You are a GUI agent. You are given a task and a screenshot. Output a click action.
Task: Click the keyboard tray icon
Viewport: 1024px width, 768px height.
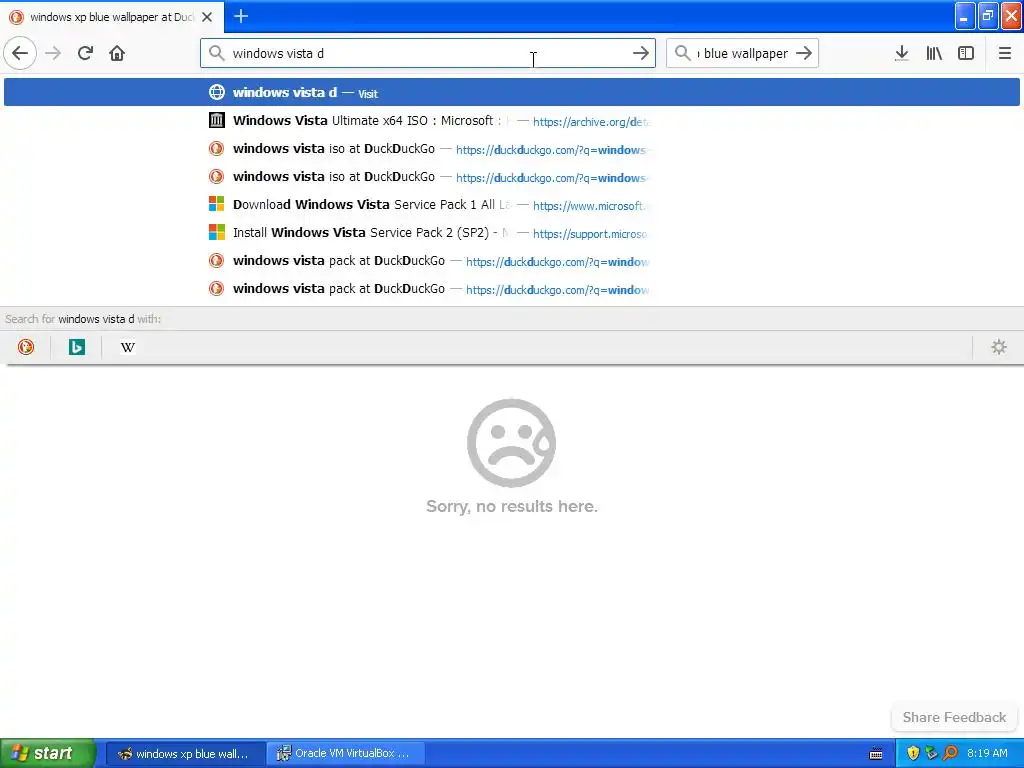pos(876,754)
